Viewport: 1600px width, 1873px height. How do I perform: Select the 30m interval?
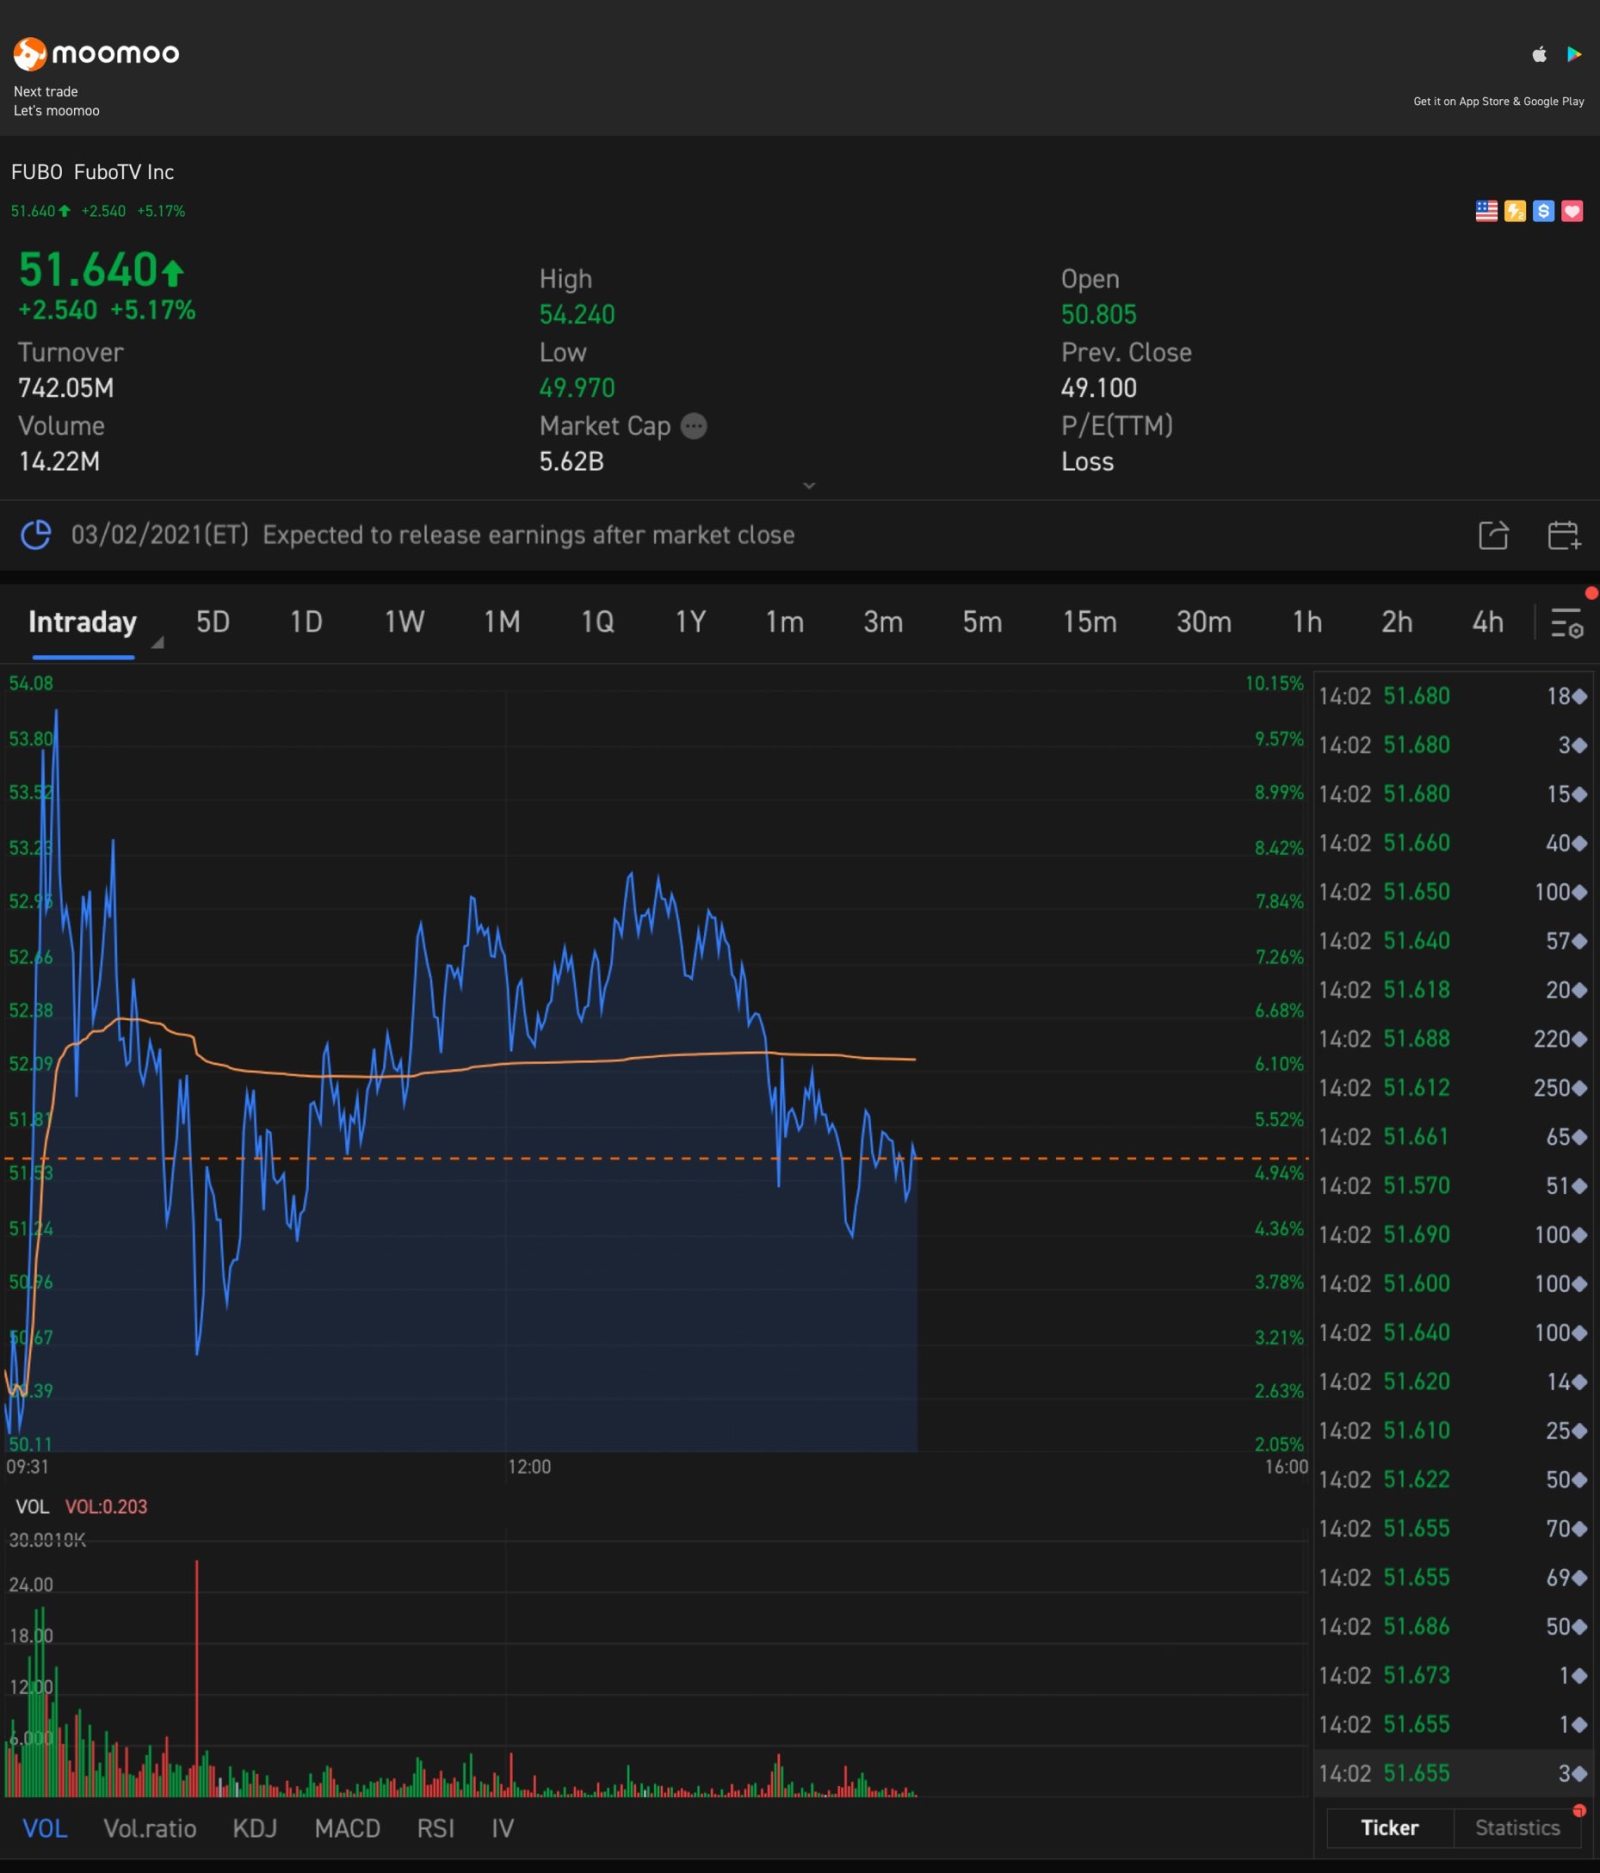point(1204,622)
